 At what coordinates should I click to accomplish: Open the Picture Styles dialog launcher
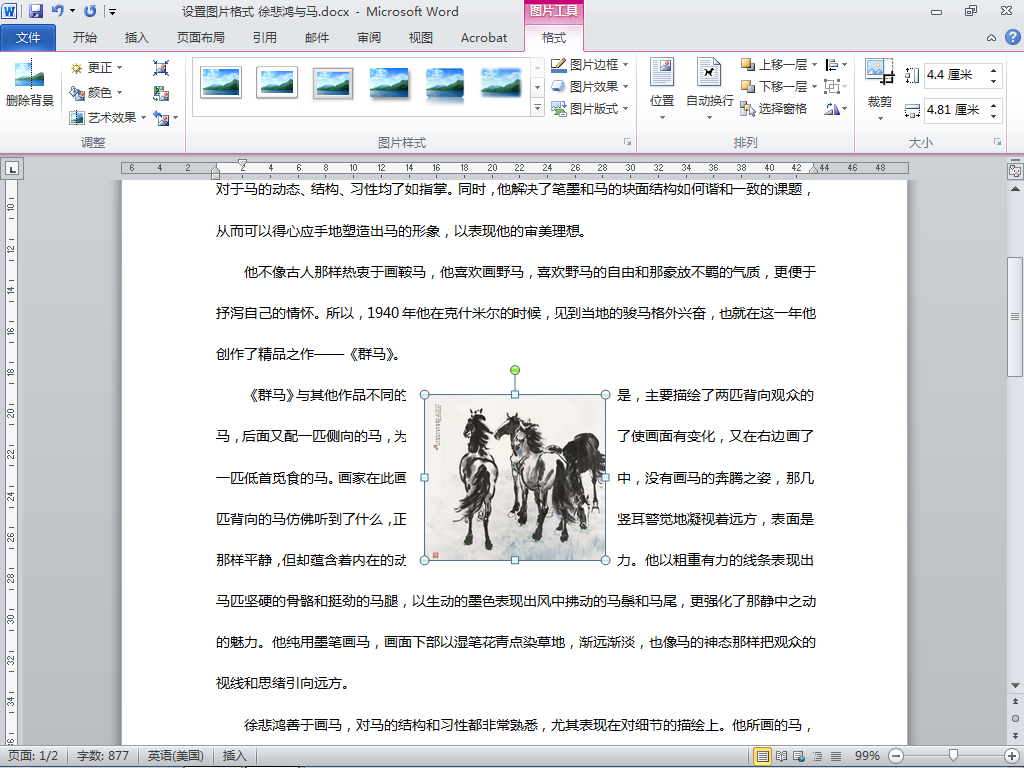tap(628, 142)
